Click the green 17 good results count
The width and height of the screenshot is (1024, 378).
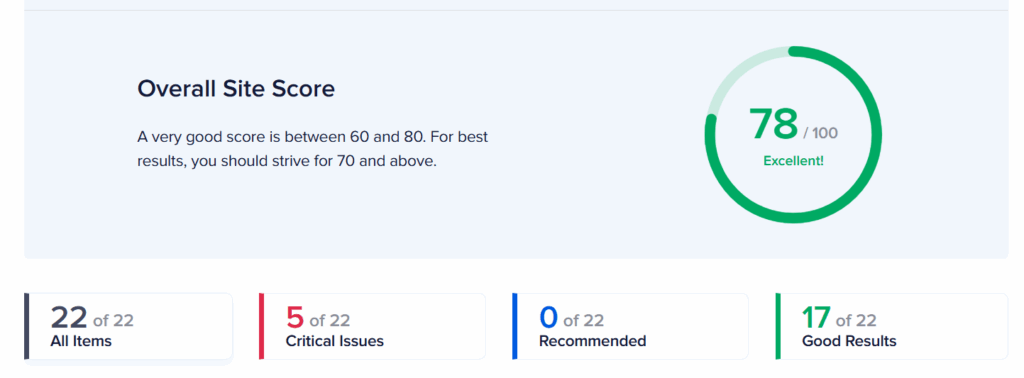816,317
